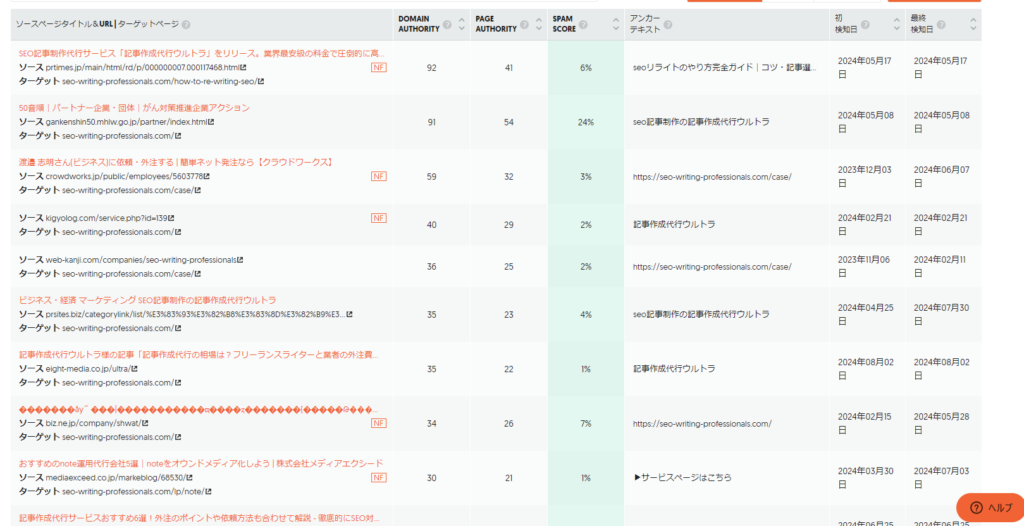Open external link icon for gankenshin50.mhlw.go.jp source

point(211,122)
